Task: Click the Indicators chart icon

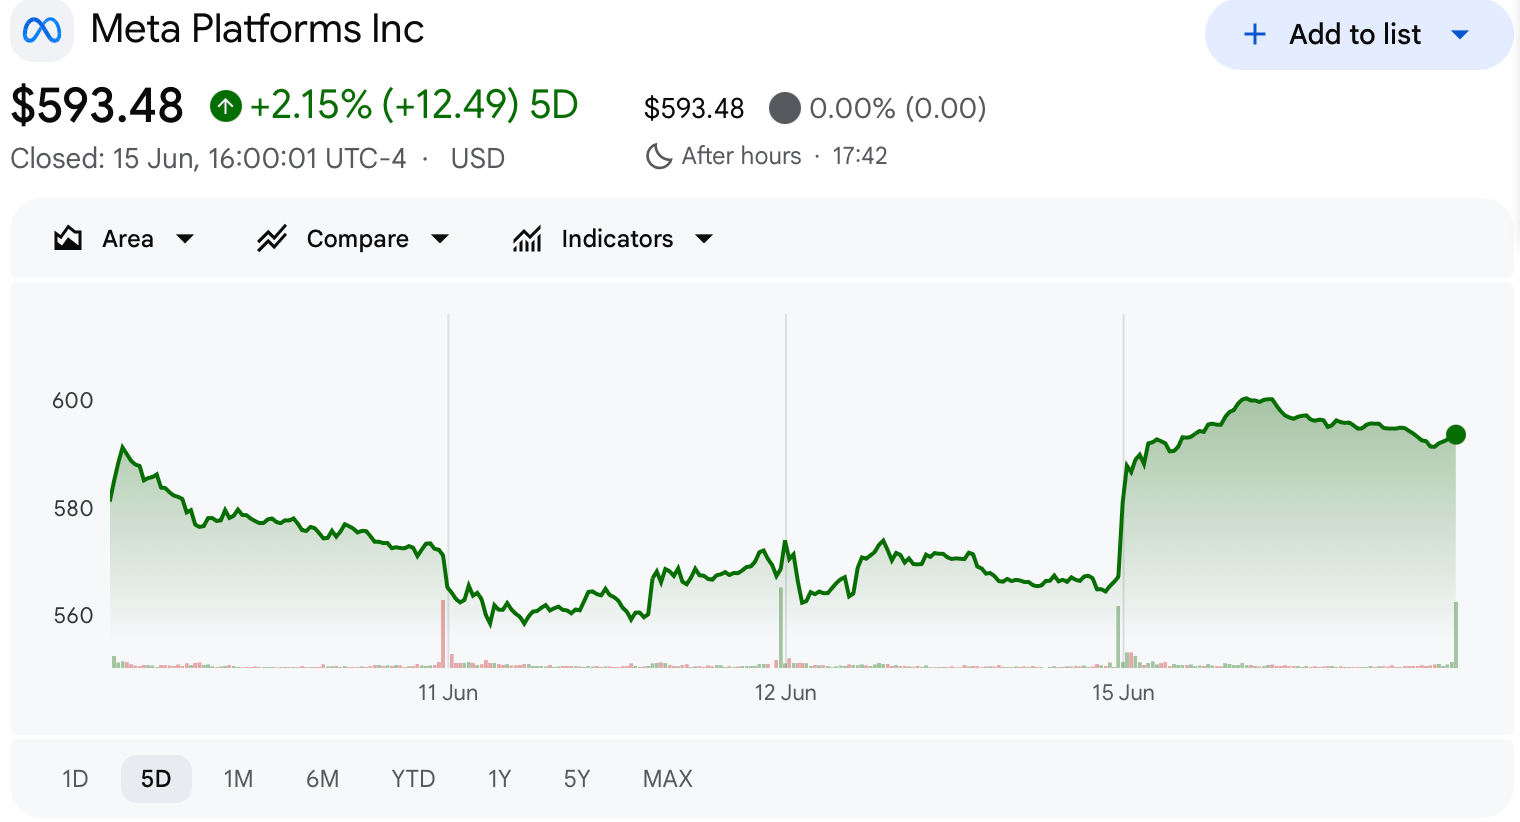Action: 527,238
